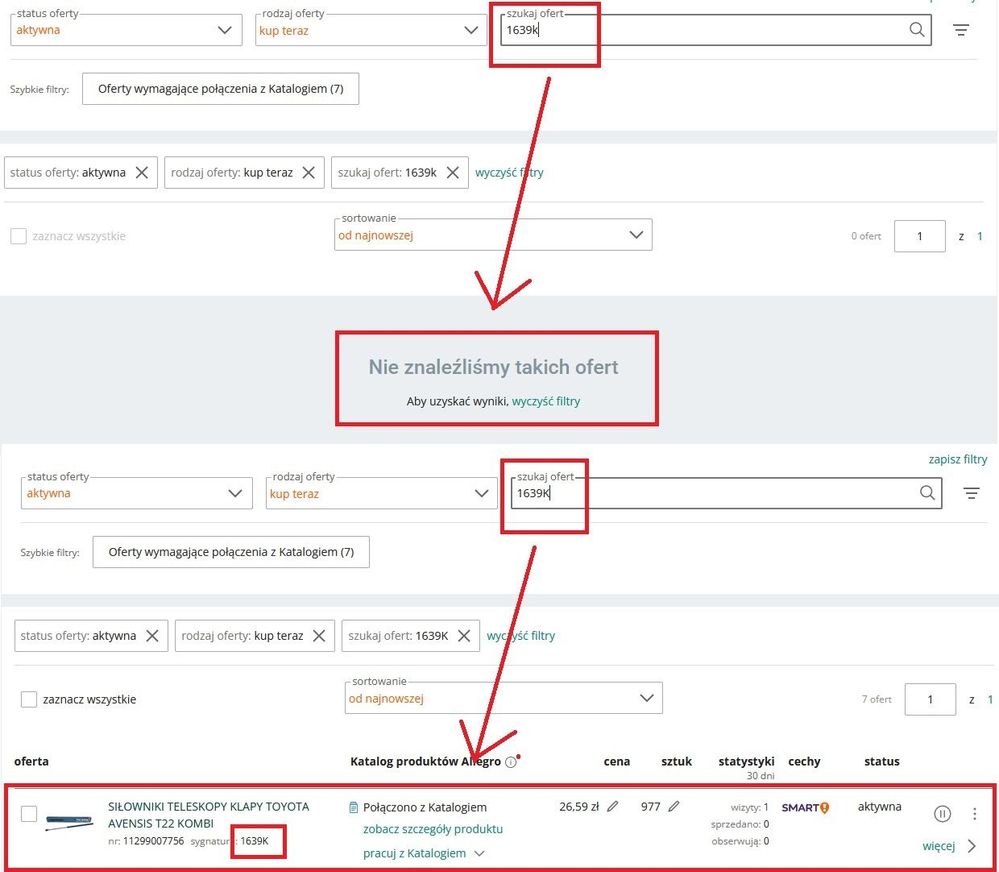Click the 'cechy' column header
999x872 pixels.
pyautogui.click(x=804, y=761)
